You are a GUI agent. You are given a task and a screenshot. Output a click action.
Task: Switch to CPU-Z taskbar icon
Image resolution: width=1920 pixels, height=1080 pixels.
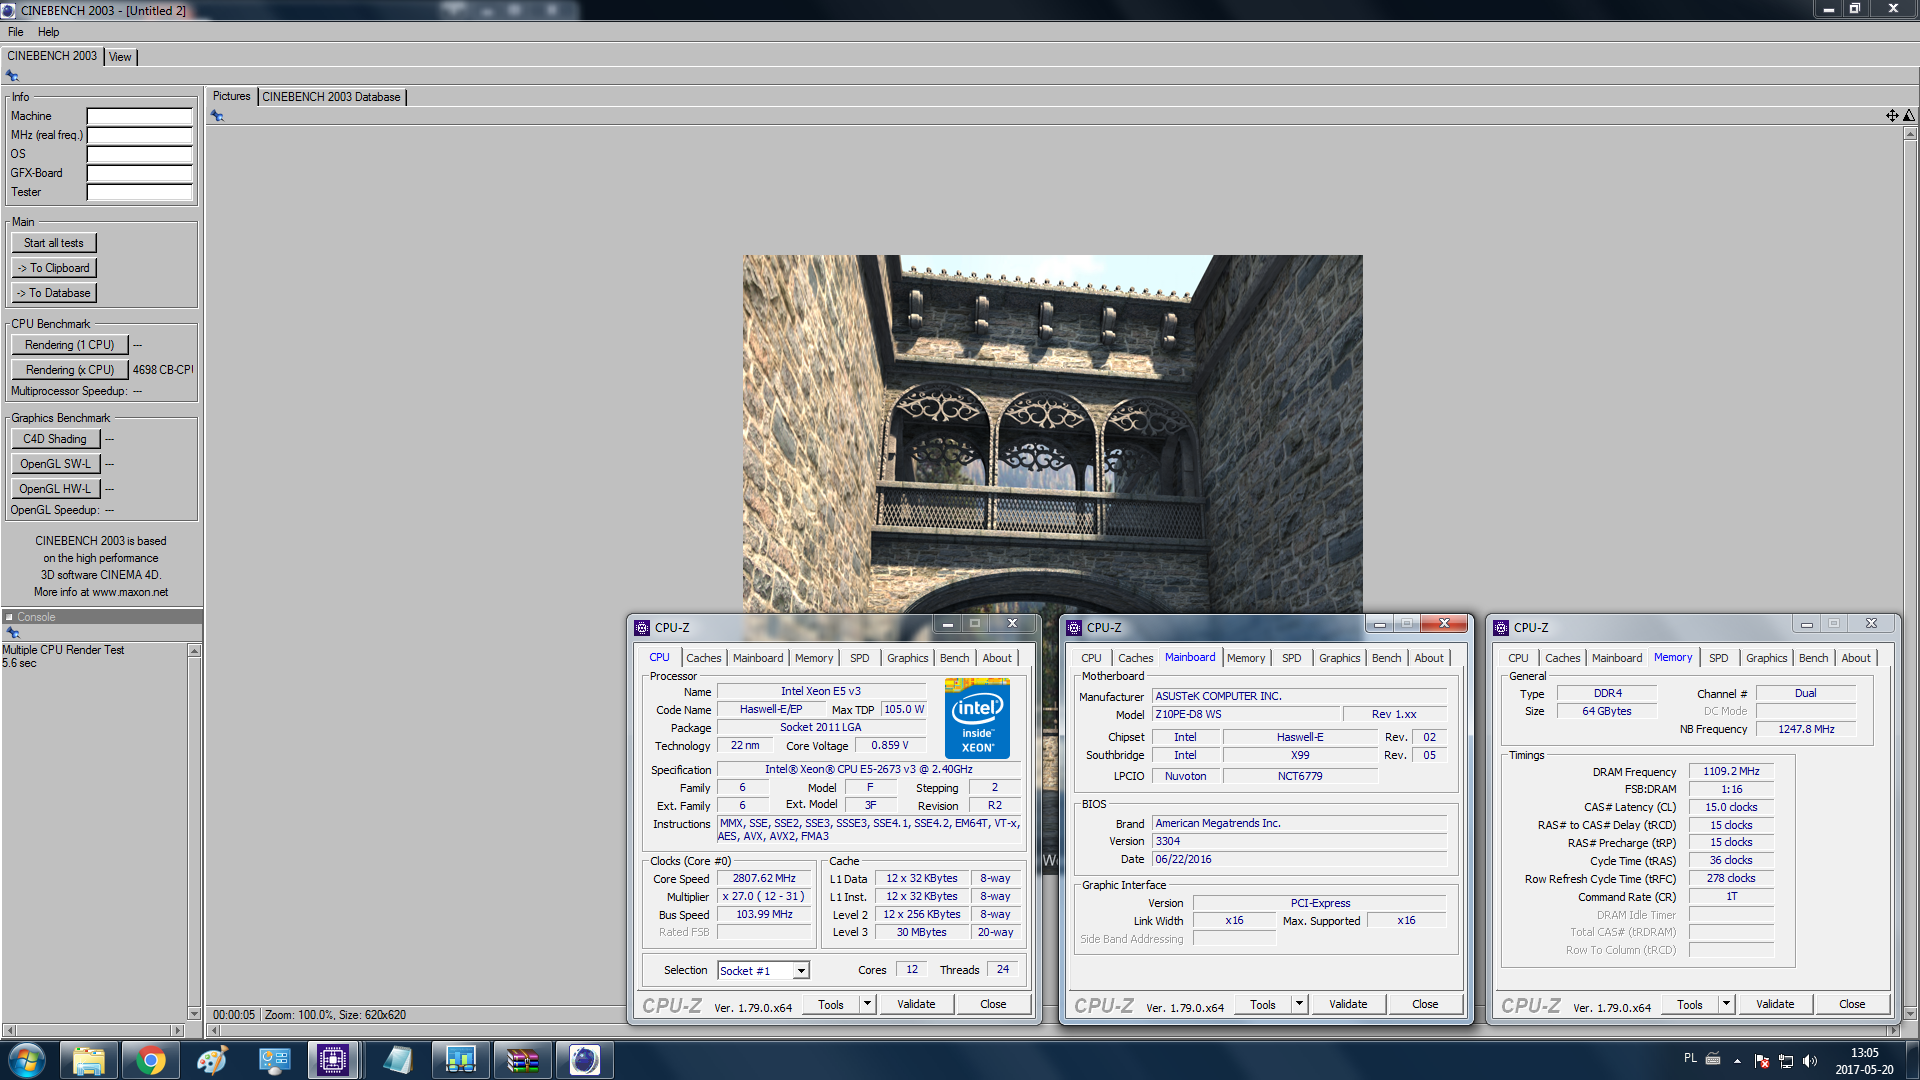pos(333,1060)
